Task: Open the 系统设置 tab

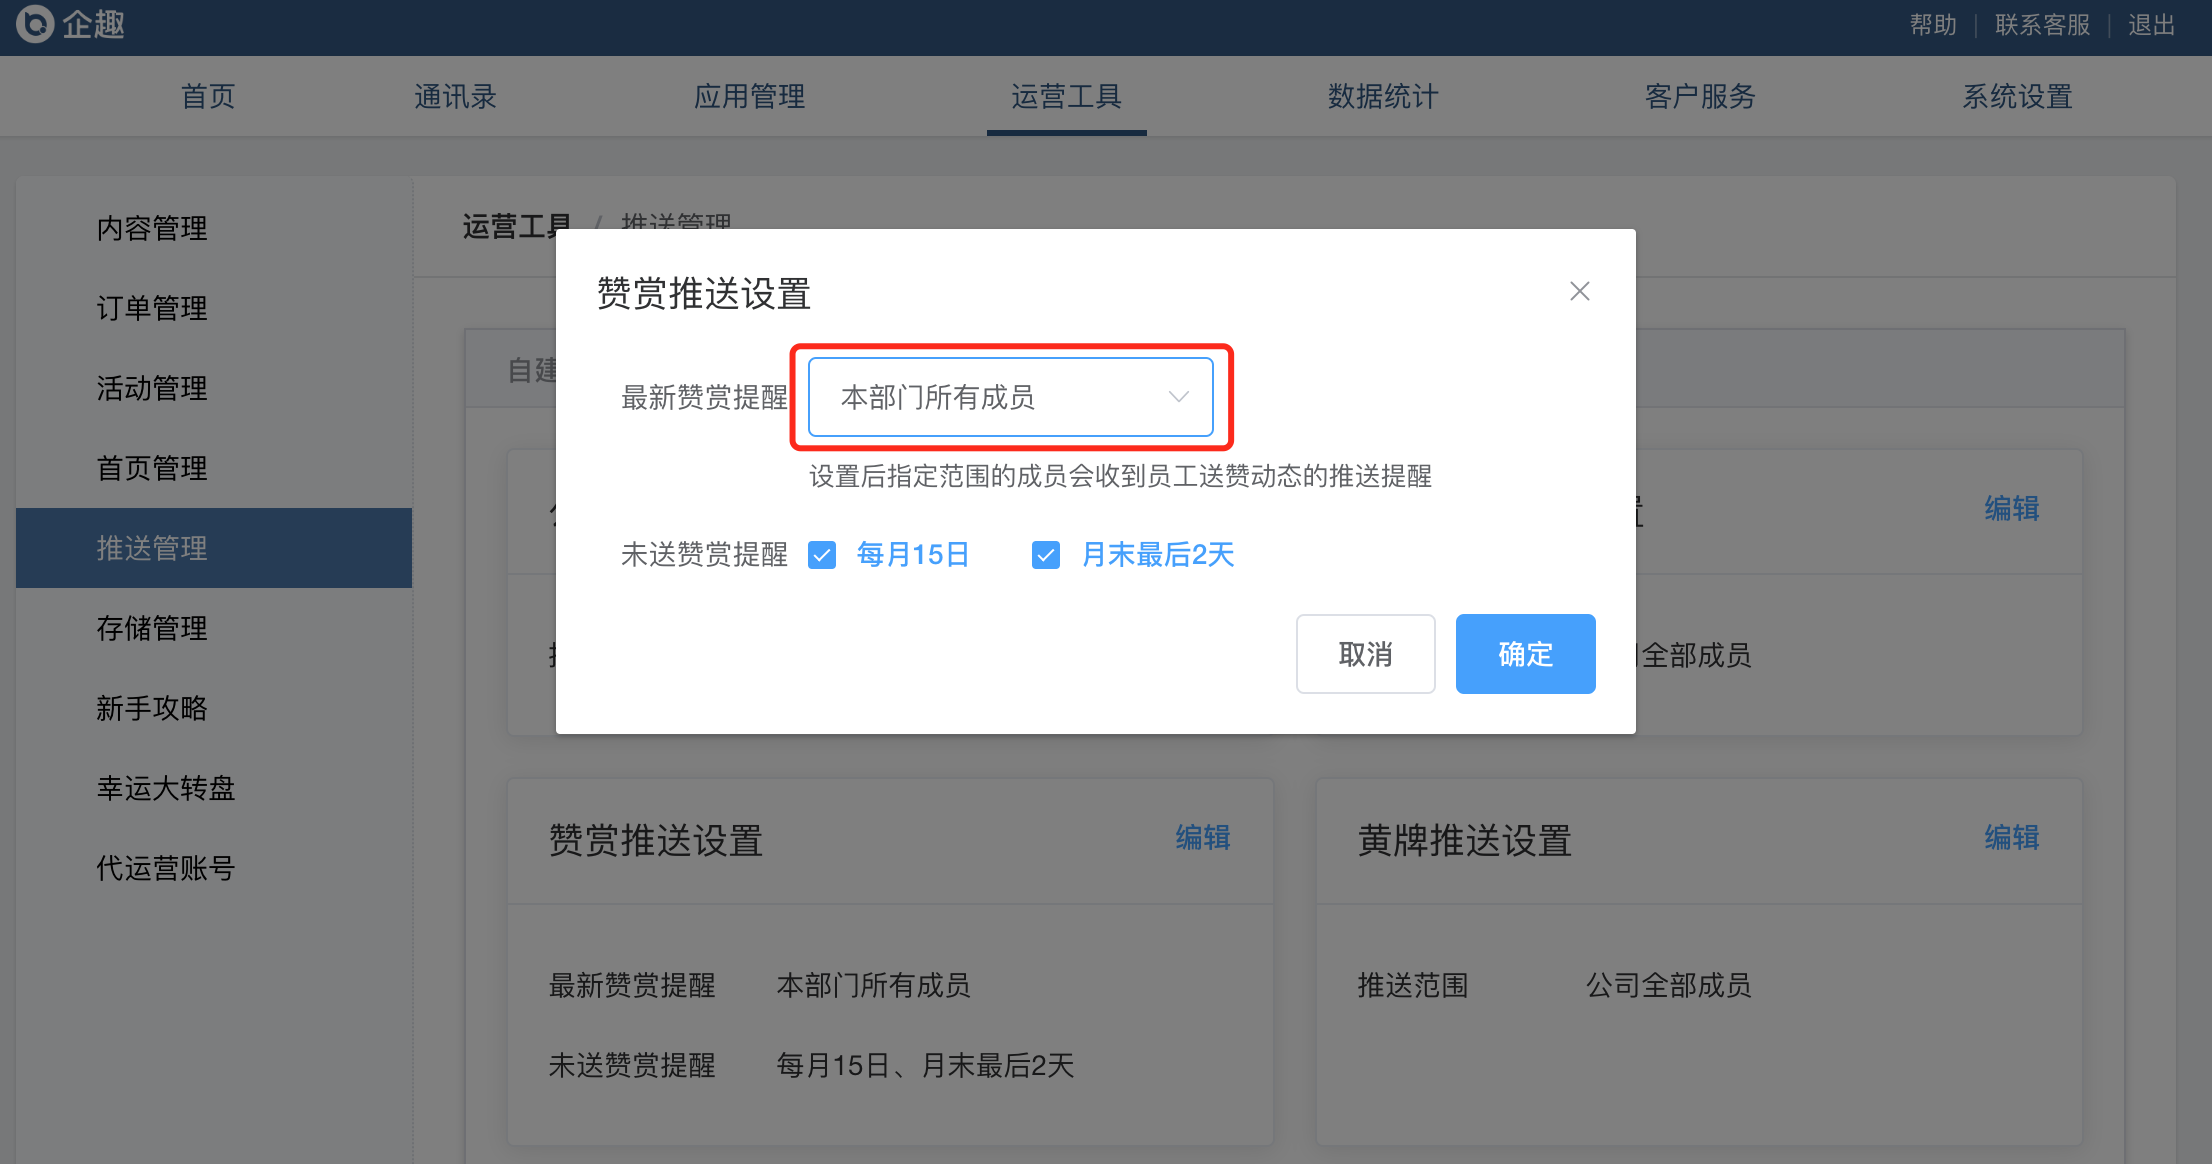Action: coord(2017,96)
